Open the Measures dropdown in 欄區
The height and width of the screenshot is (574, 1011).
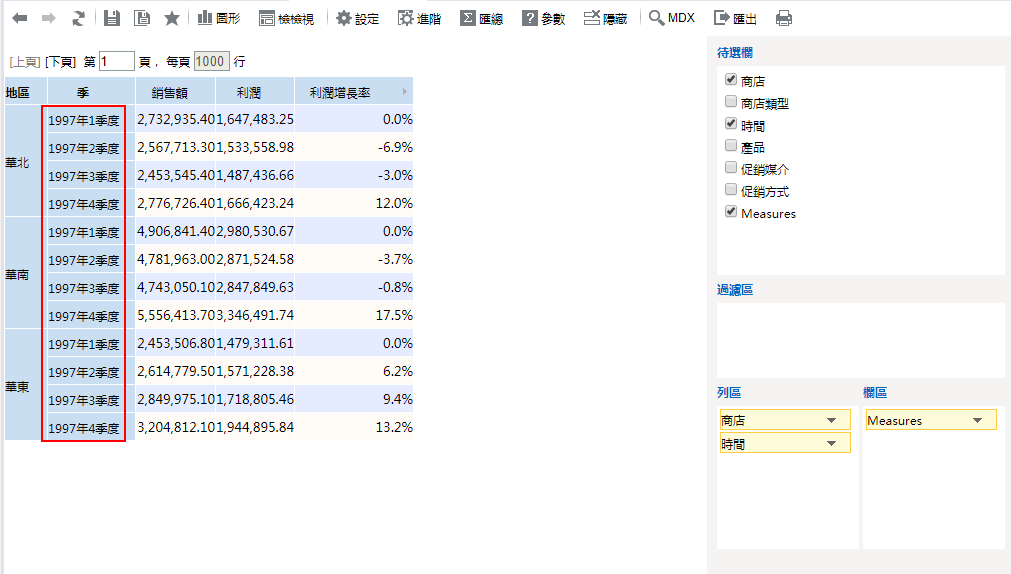tap(977, 421)
